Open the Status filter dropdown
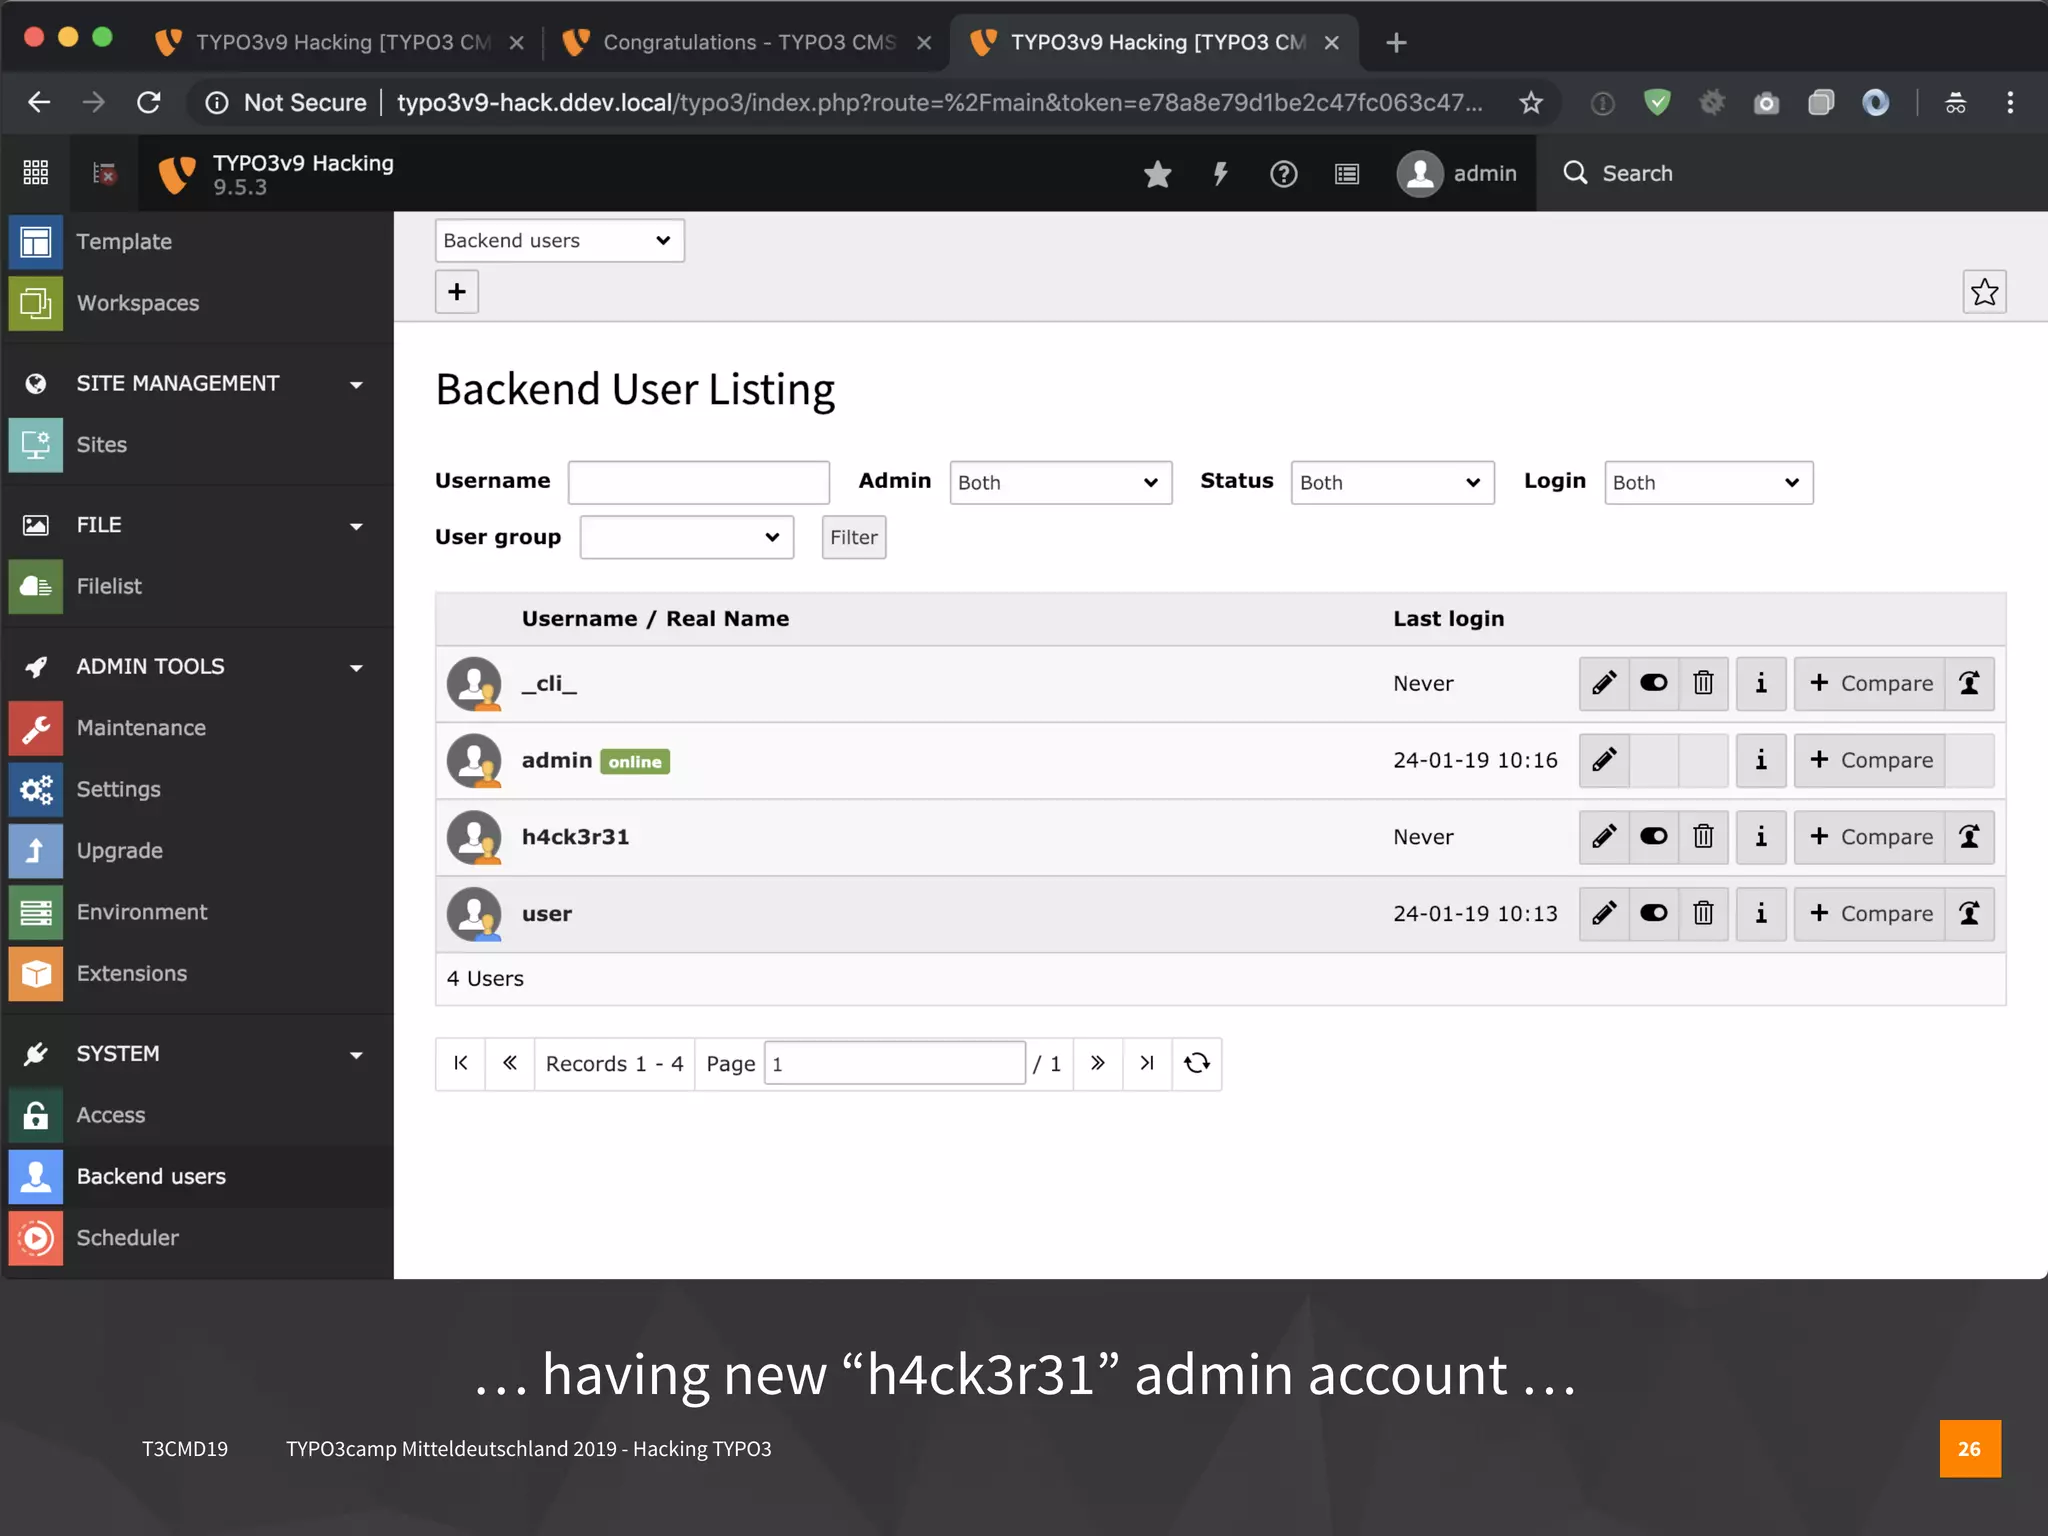Viewport: 2048px width, 1536px height. point(1392,483)
